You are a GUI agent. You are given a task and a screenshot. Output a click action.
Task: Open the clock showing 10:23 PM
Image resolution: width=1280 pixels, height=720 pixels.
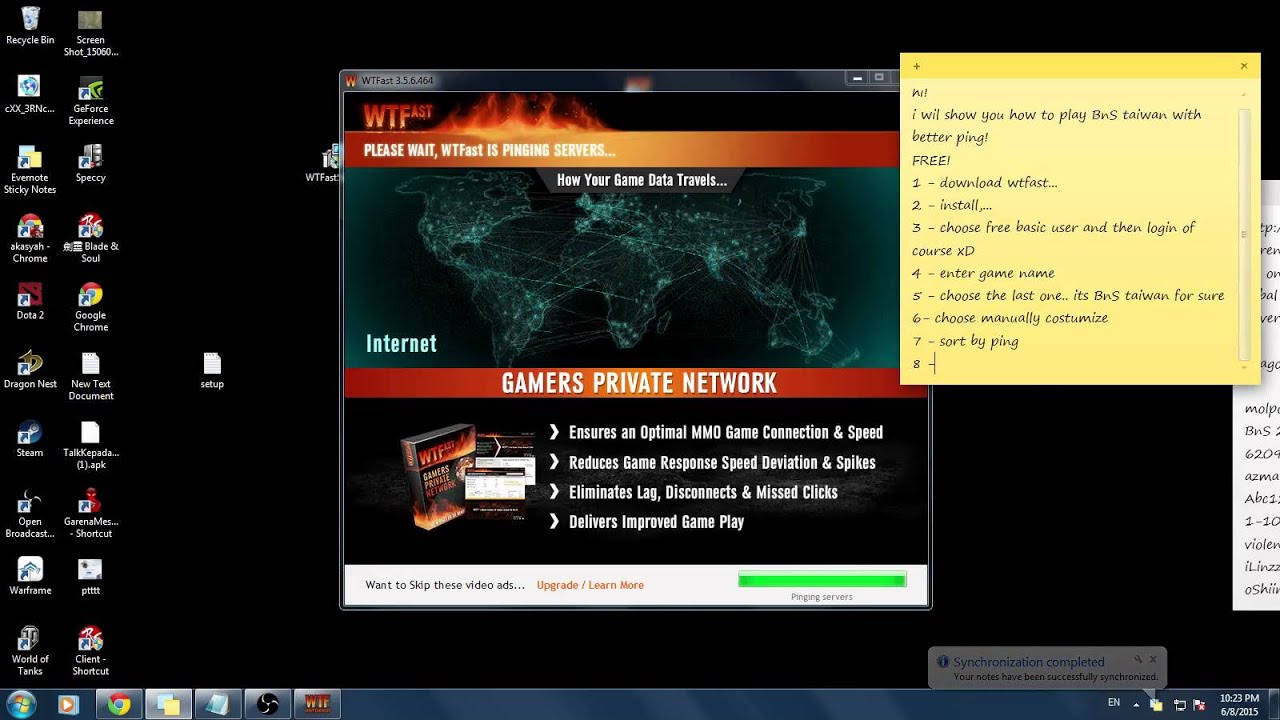(x=1239, y=705)
